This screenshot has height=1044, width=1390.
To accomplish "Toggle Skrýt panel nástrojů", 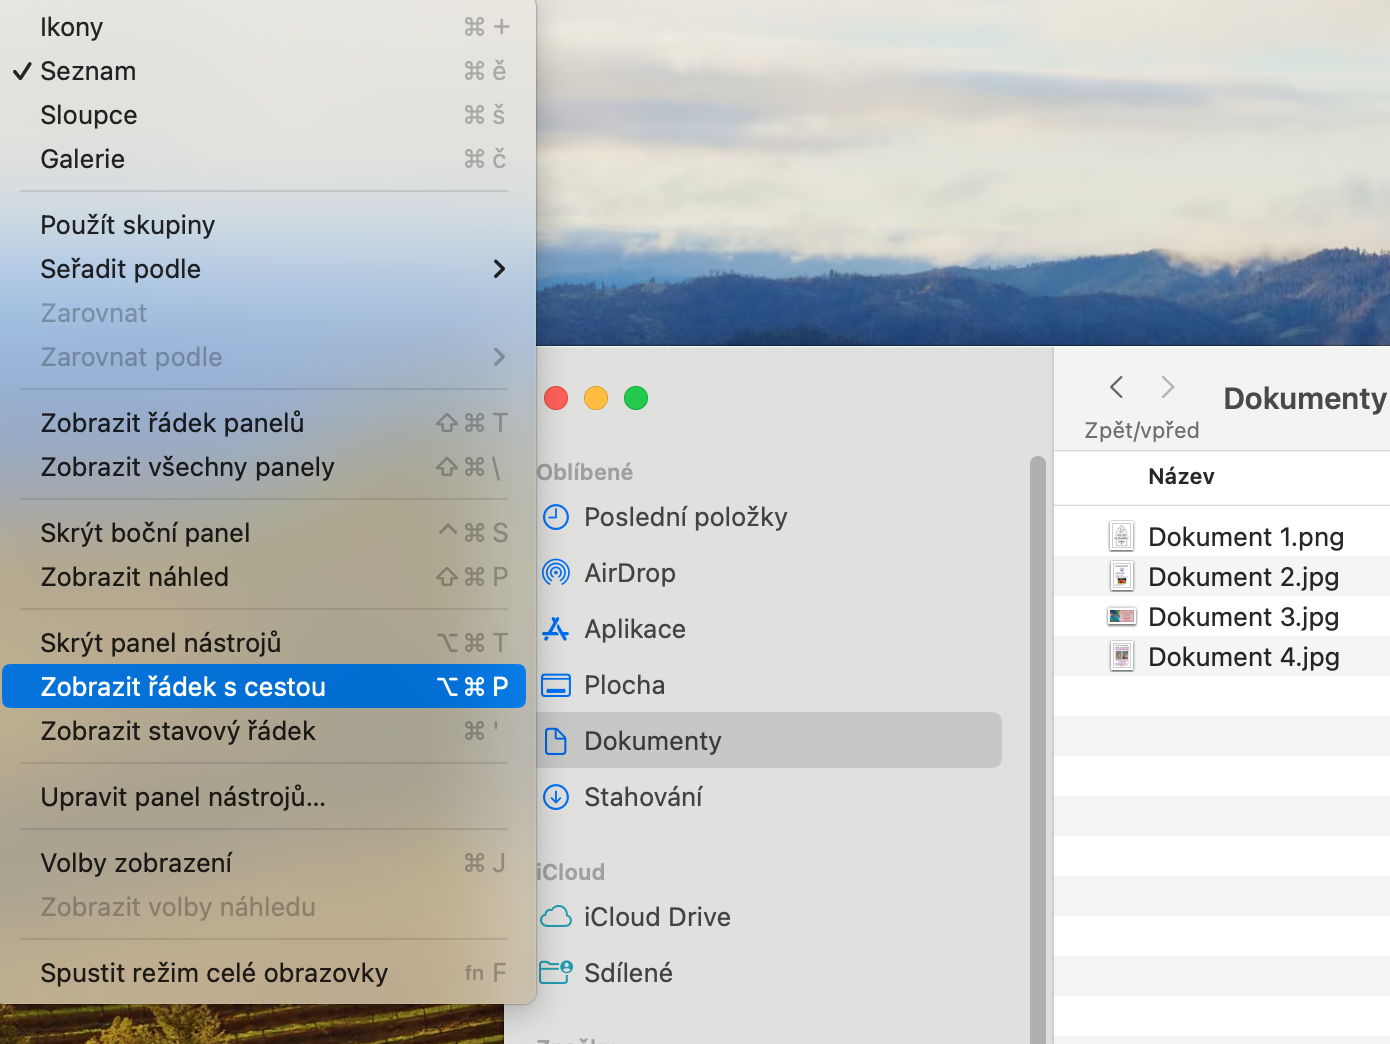I will point(264,643).
